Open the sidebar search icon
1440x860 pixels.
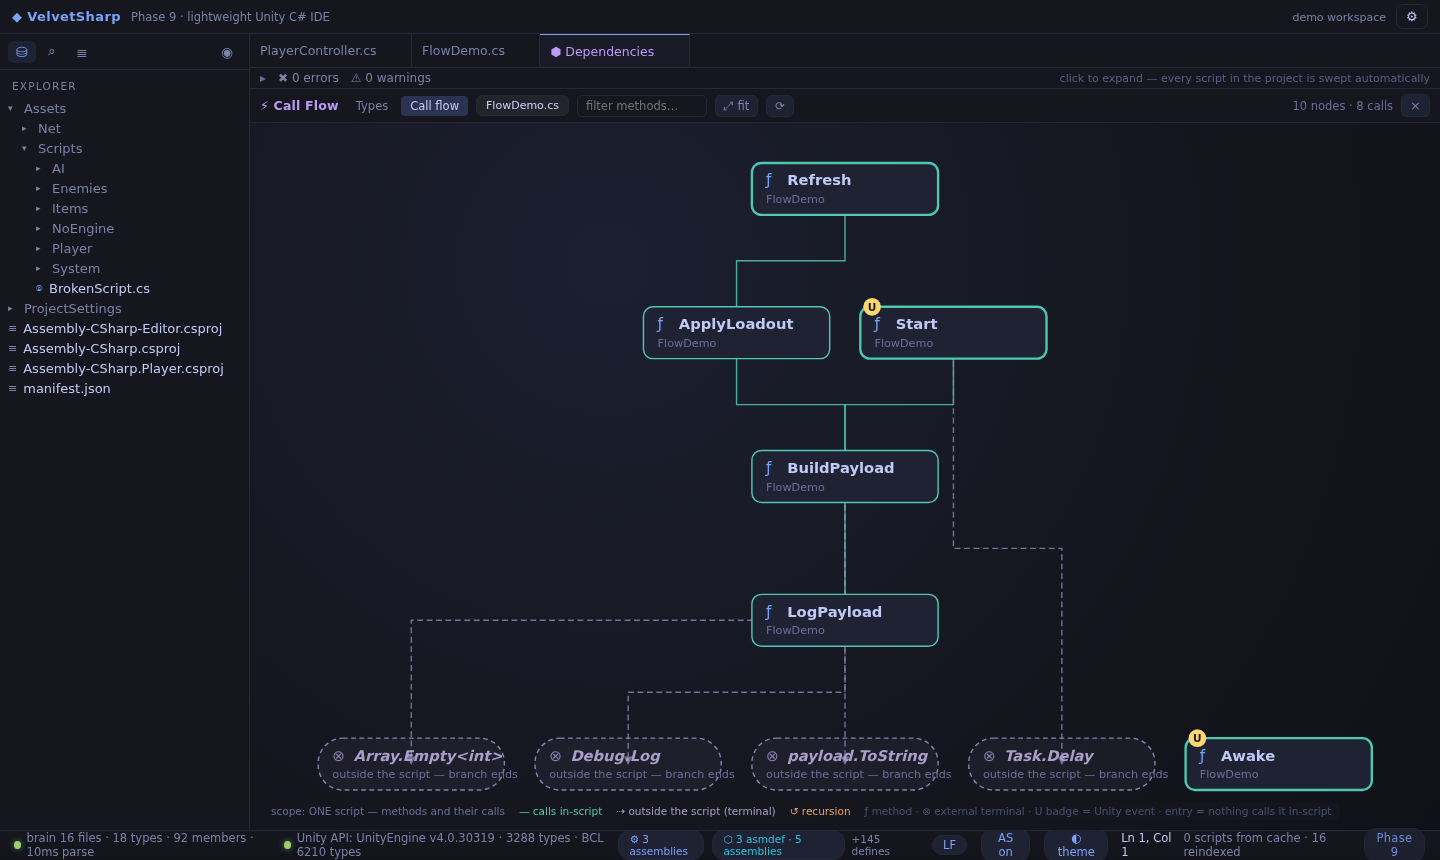51,52
